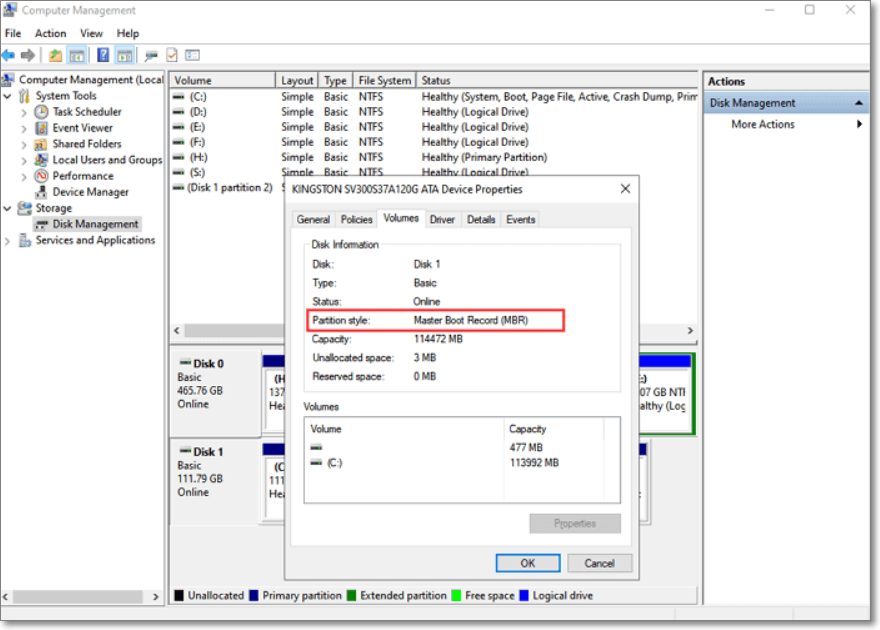The height and width of the screenshot is (630, 880).
Task: Click the Forward navigation arrow
Action: [x=27, y=55]
